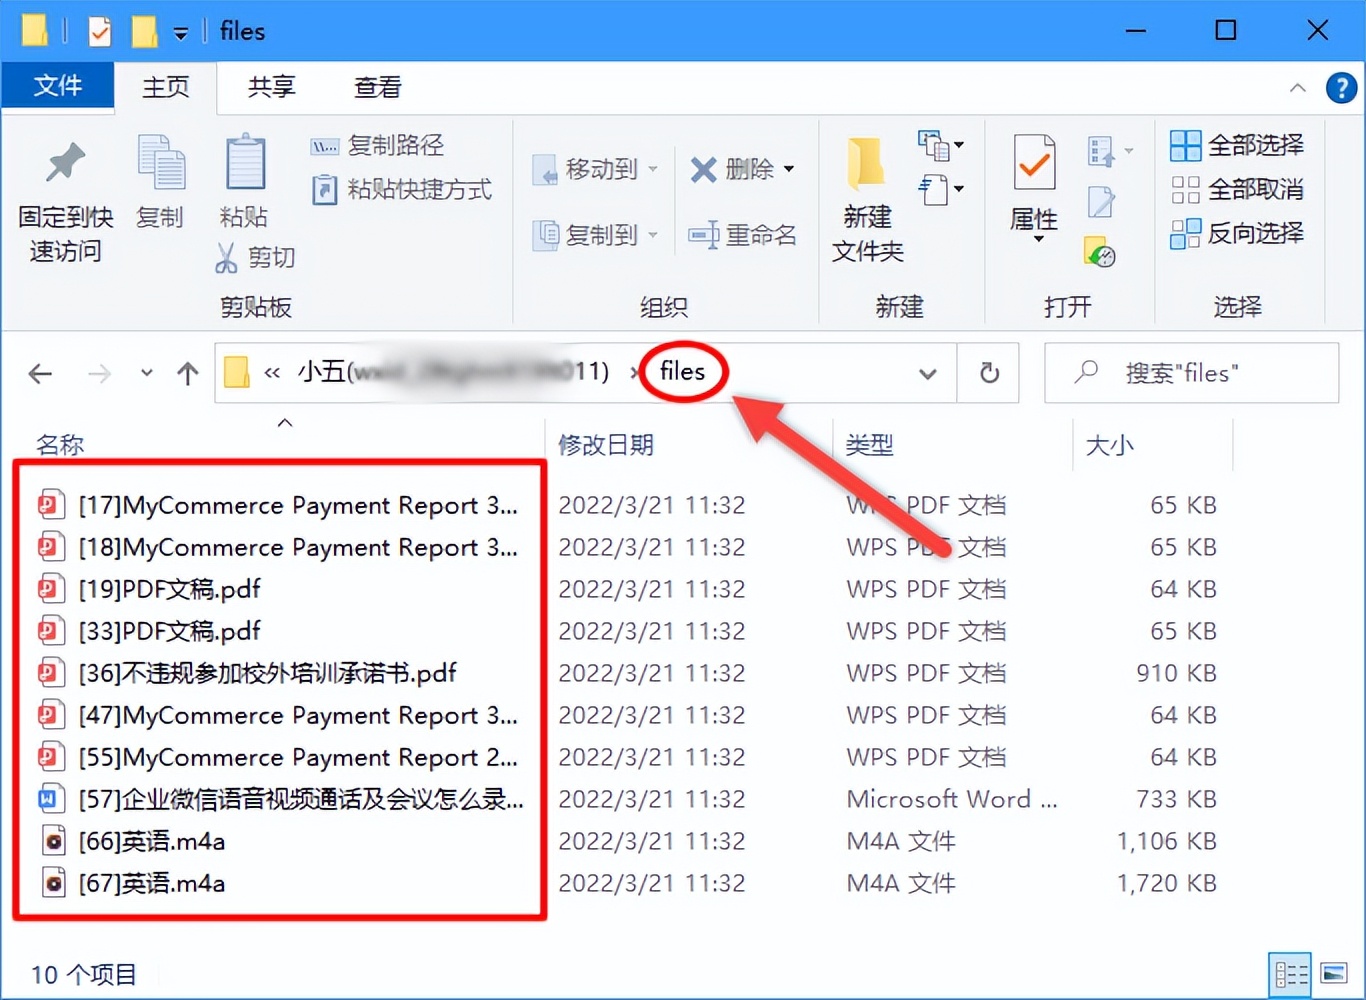Open address bar history dropdown arrow

[928, 373]
